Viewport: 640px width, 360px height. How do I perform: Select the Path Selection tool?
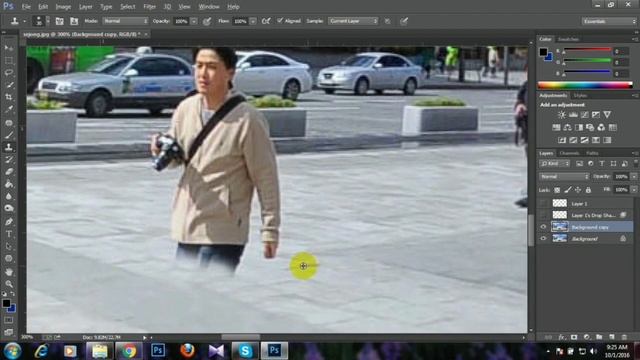9,246
